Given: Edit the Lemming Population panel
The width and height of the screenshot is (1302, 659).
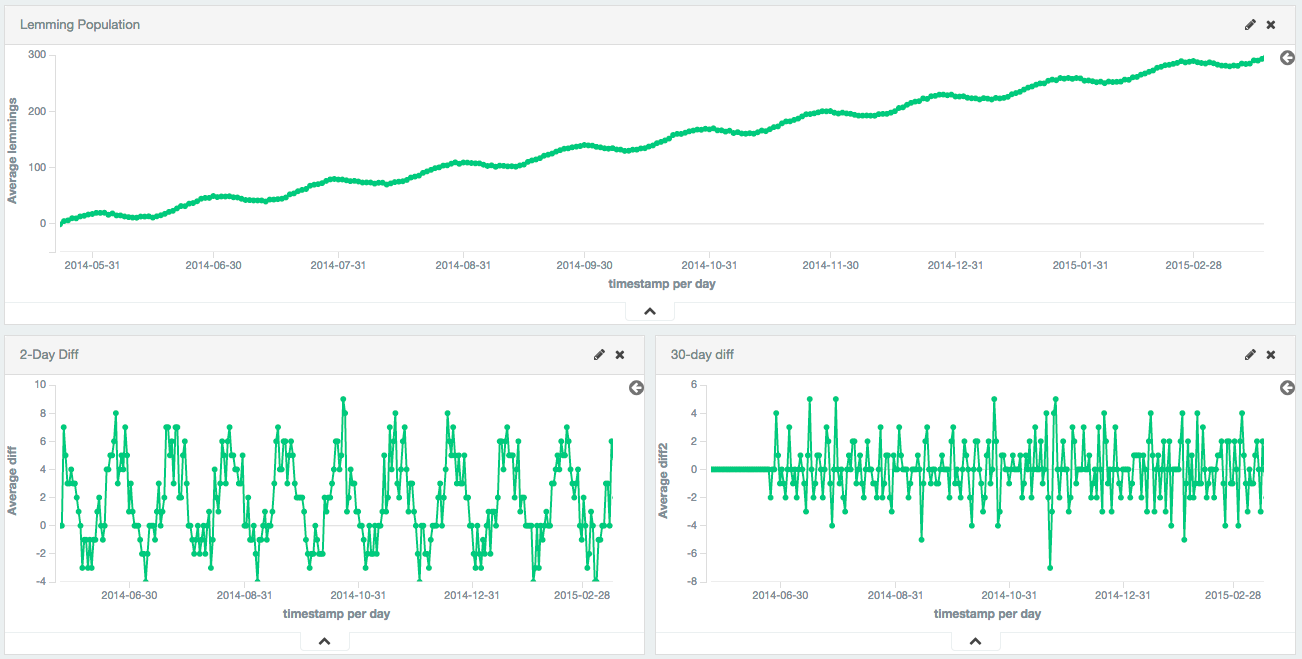Looking at the screenshot, I should (x=1250, y=25).
